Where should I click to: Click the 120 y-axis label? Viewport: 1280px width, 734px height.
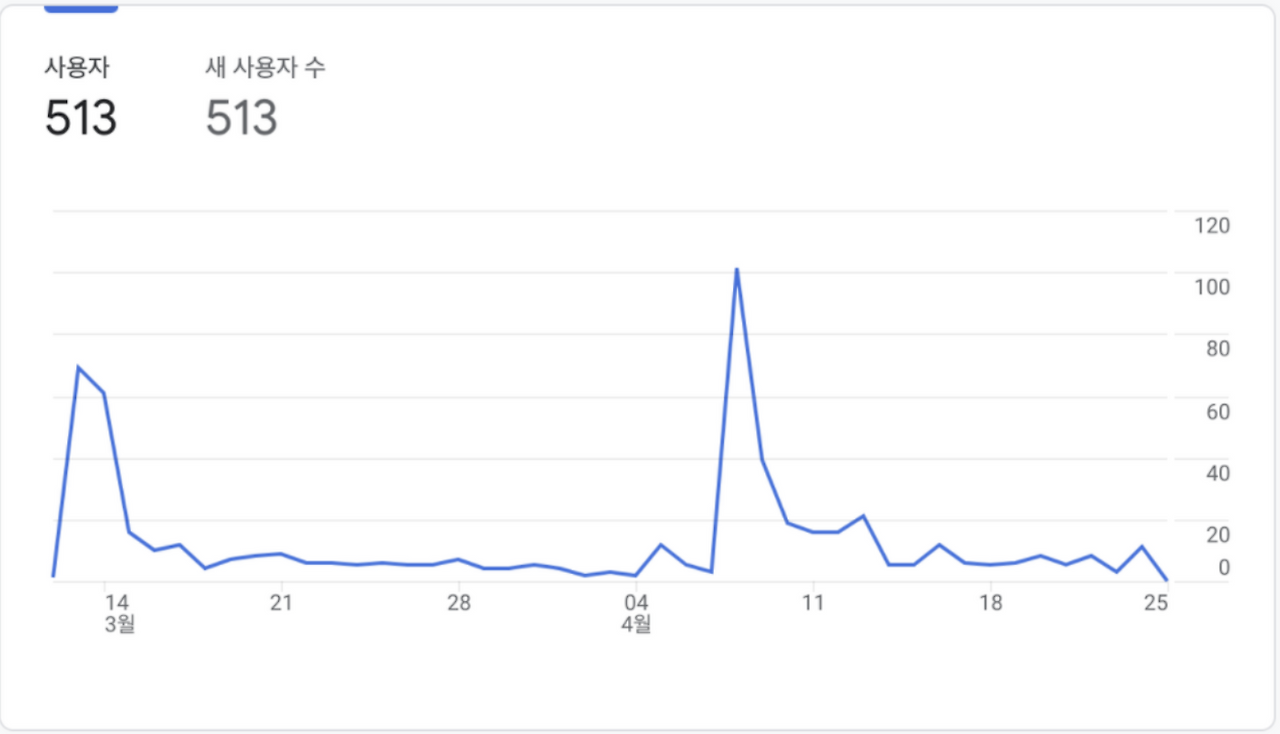(x=1212, y=225)
